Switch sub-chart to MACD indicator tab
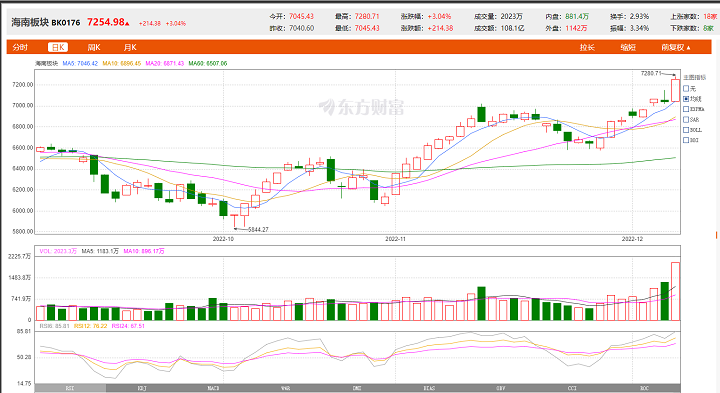The width and height of the screenshot is (720, 393). click(214, 388)
